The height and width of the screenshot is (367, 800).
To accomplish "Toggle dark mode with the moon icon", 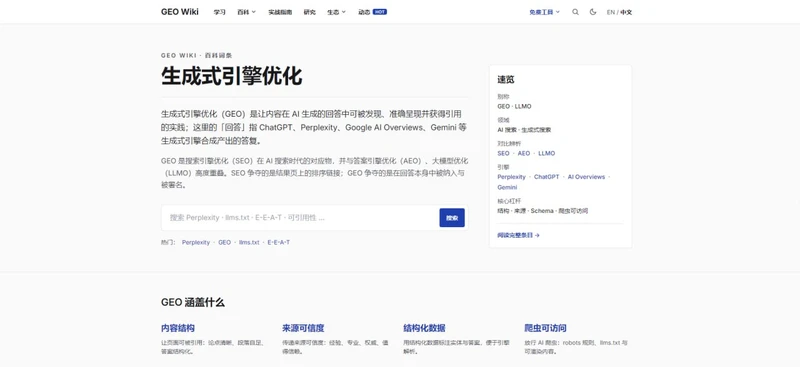I will pos(593,12).
